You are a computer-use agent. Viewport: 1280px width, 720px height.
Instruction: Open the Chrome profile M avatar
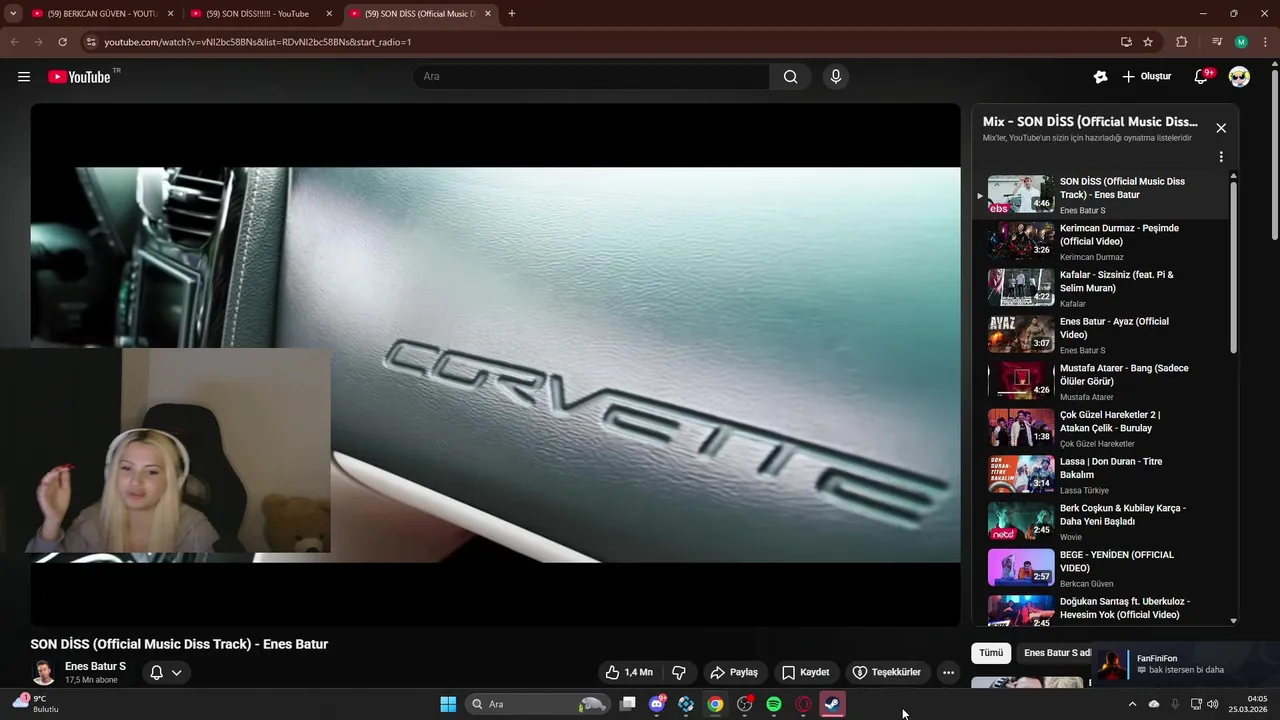point(1241,42)
